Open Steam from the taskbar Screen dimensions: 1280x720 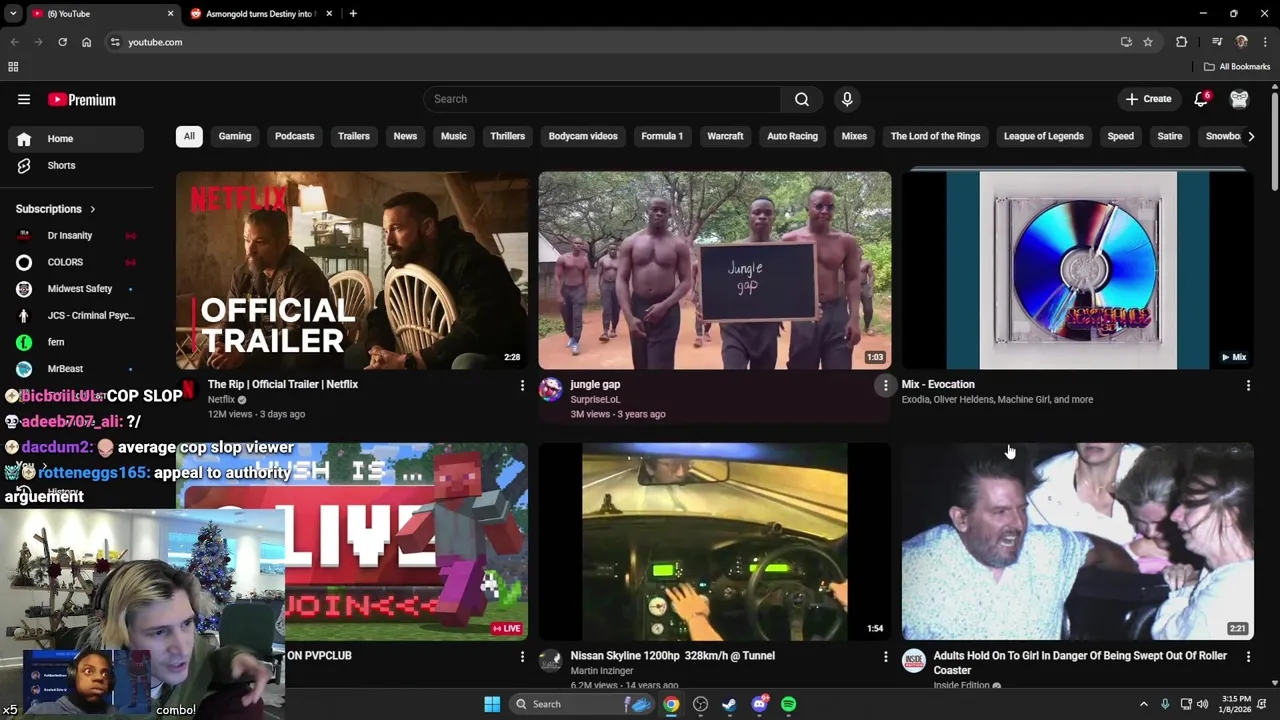(x=730, y=704)
